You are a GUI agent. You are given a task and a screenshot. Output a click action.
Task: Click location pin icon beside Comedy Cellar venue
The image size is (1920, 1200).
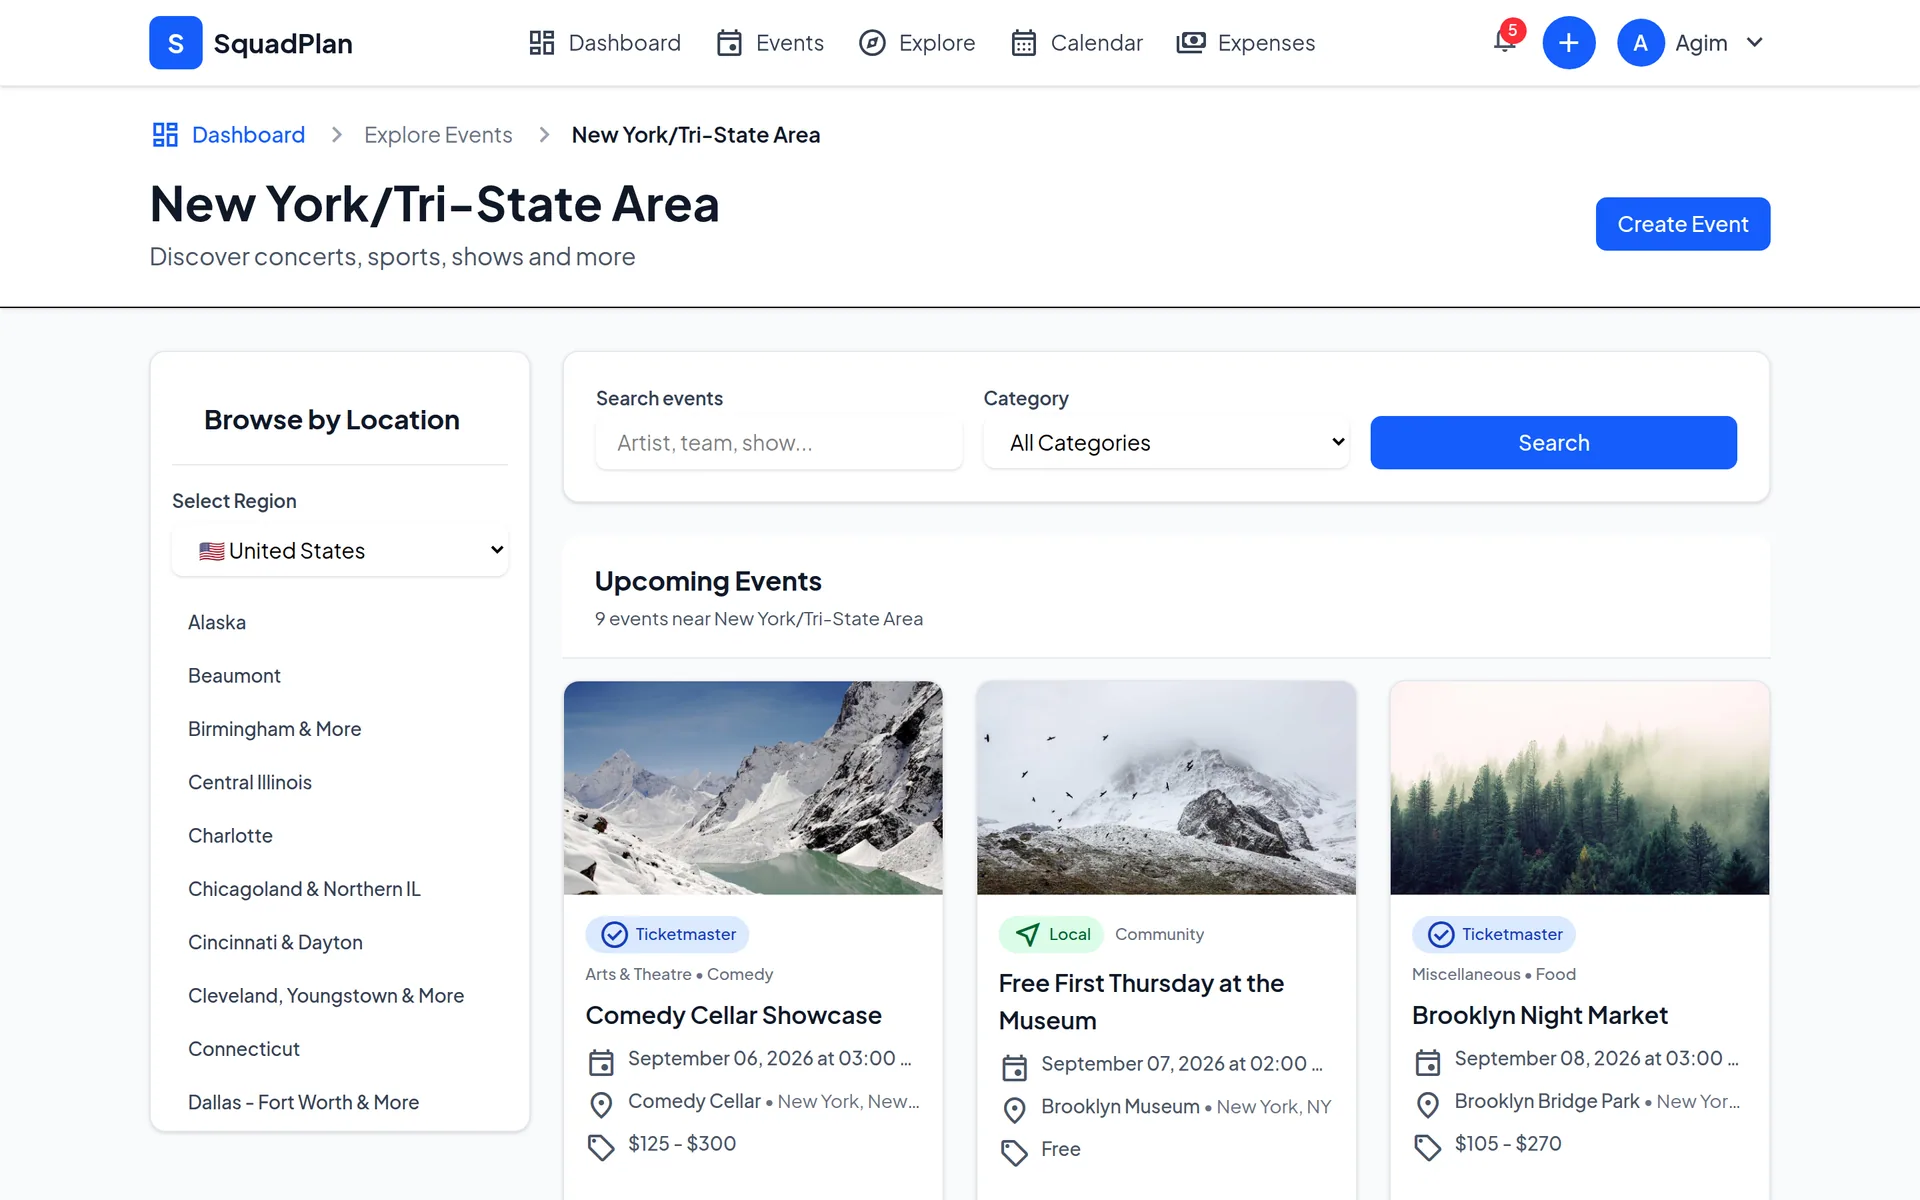click(601, 1105)
